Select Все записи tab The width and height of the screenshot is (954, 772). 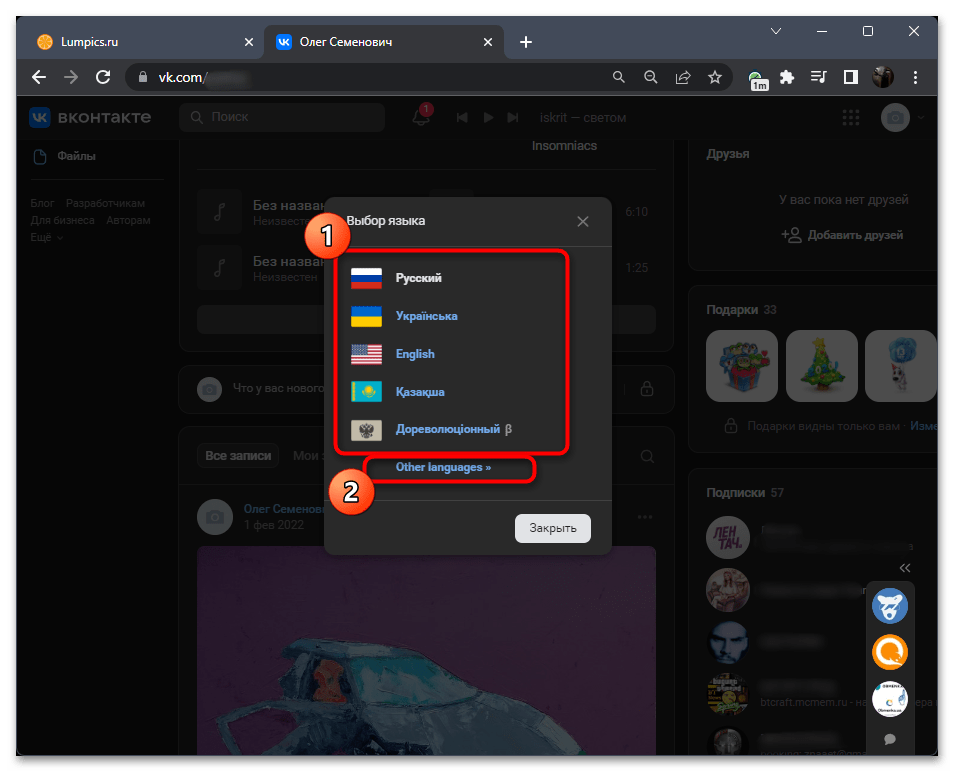click(238, 456)
